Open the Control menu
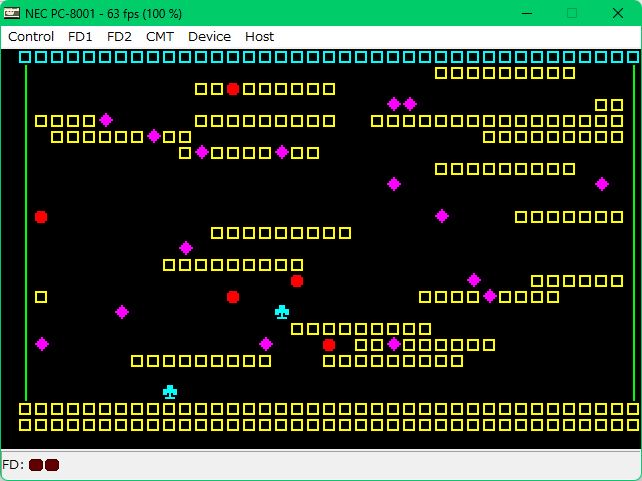642x481 pixels. pyautogui.click(x=31, y=36)
